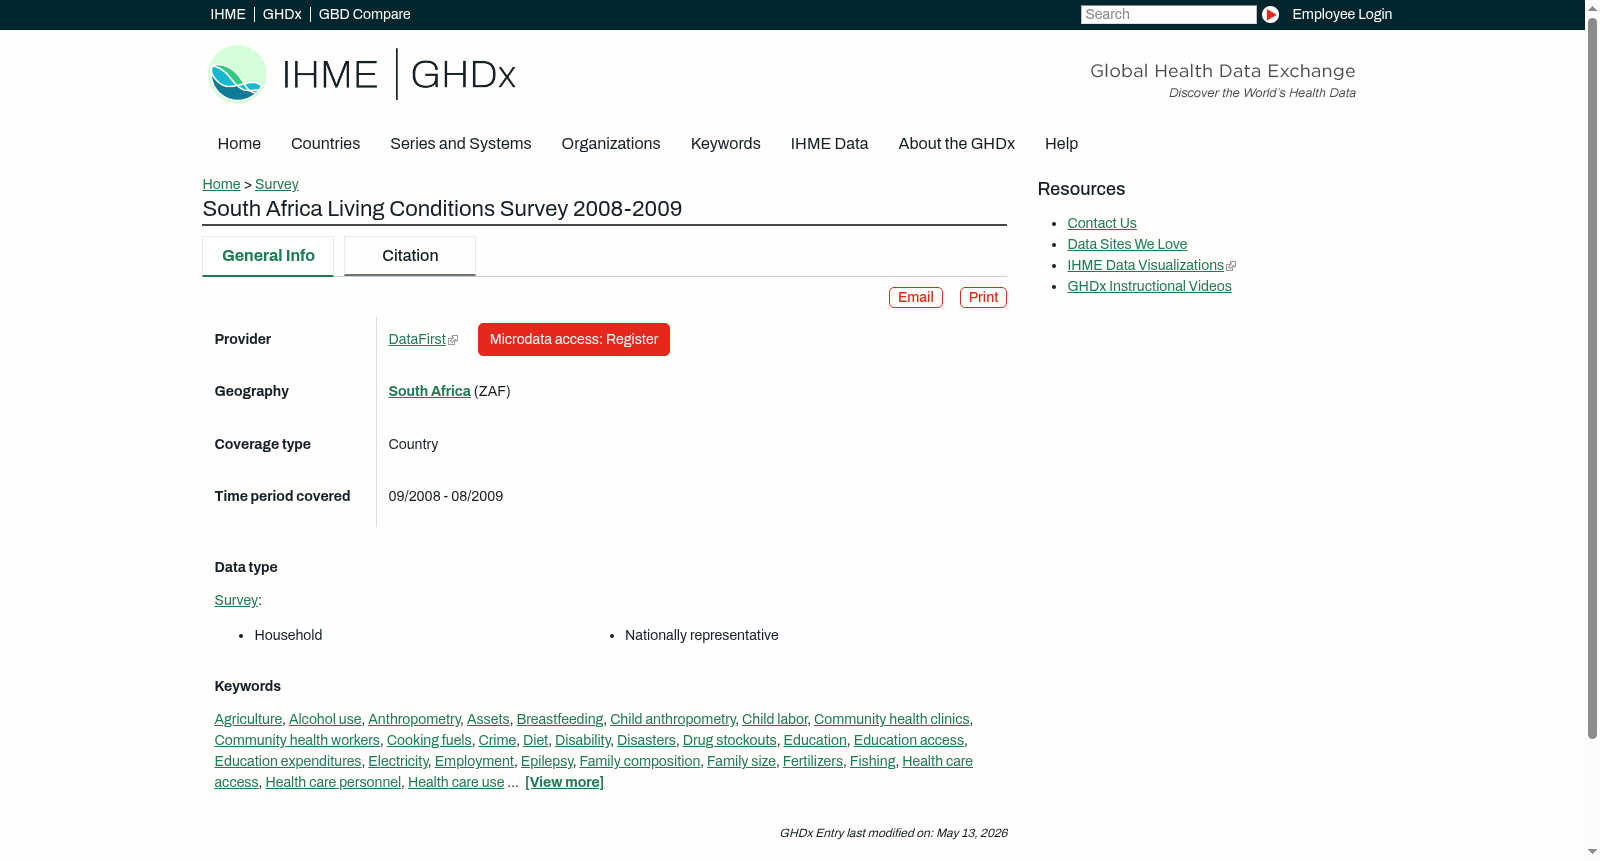This screenshot has height=861, width=1600.
Task: Click the Email button
Action: (x=916, y=297)
